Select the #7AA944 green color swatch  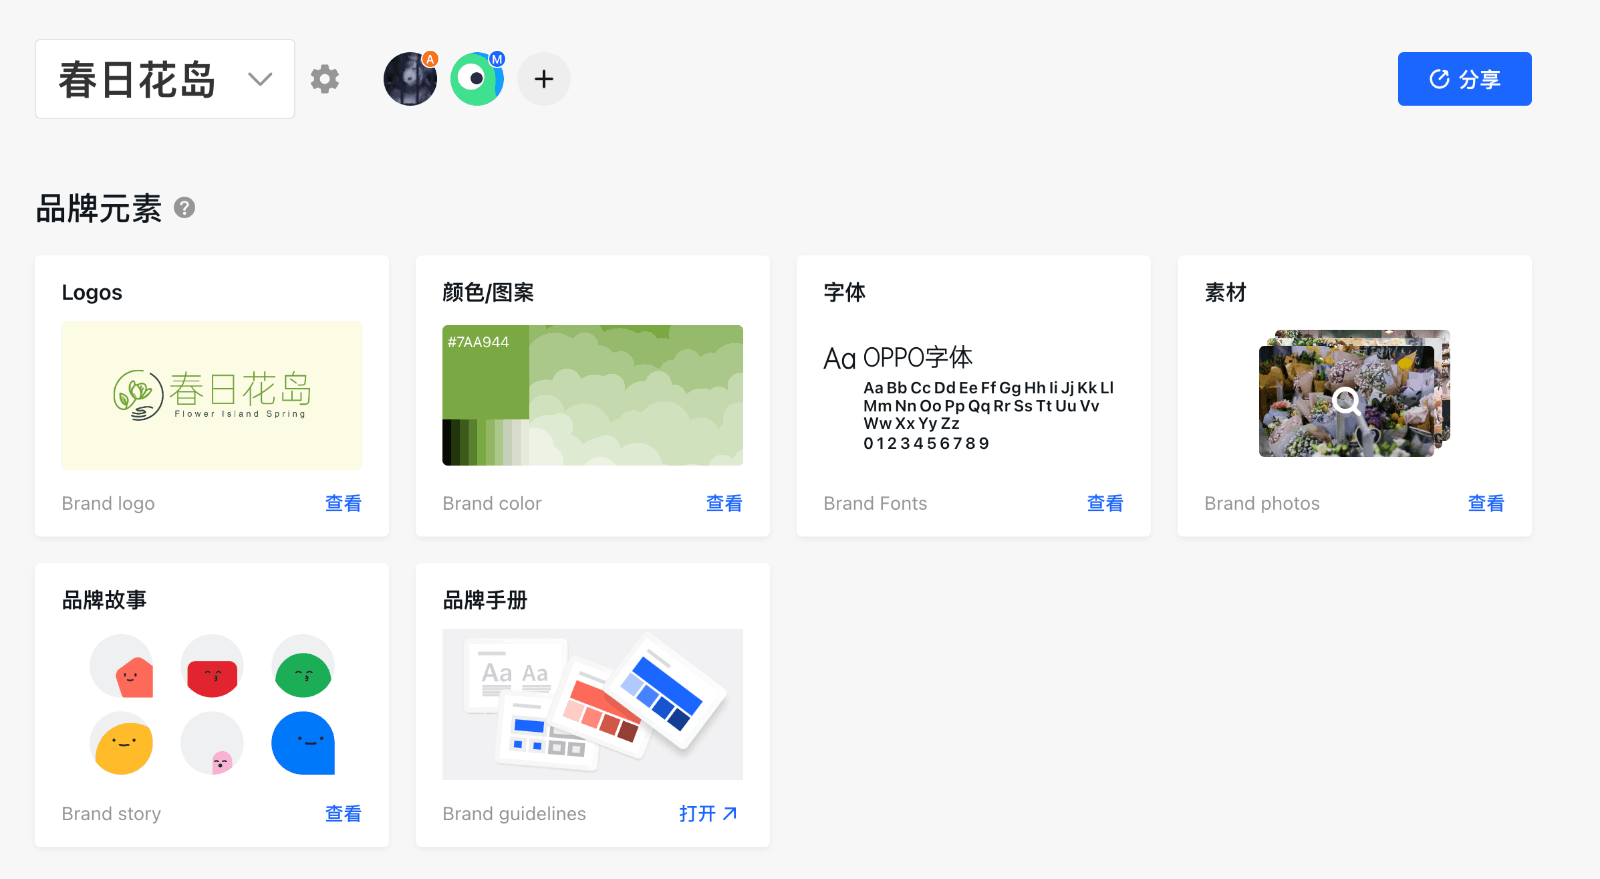point(485,372)
